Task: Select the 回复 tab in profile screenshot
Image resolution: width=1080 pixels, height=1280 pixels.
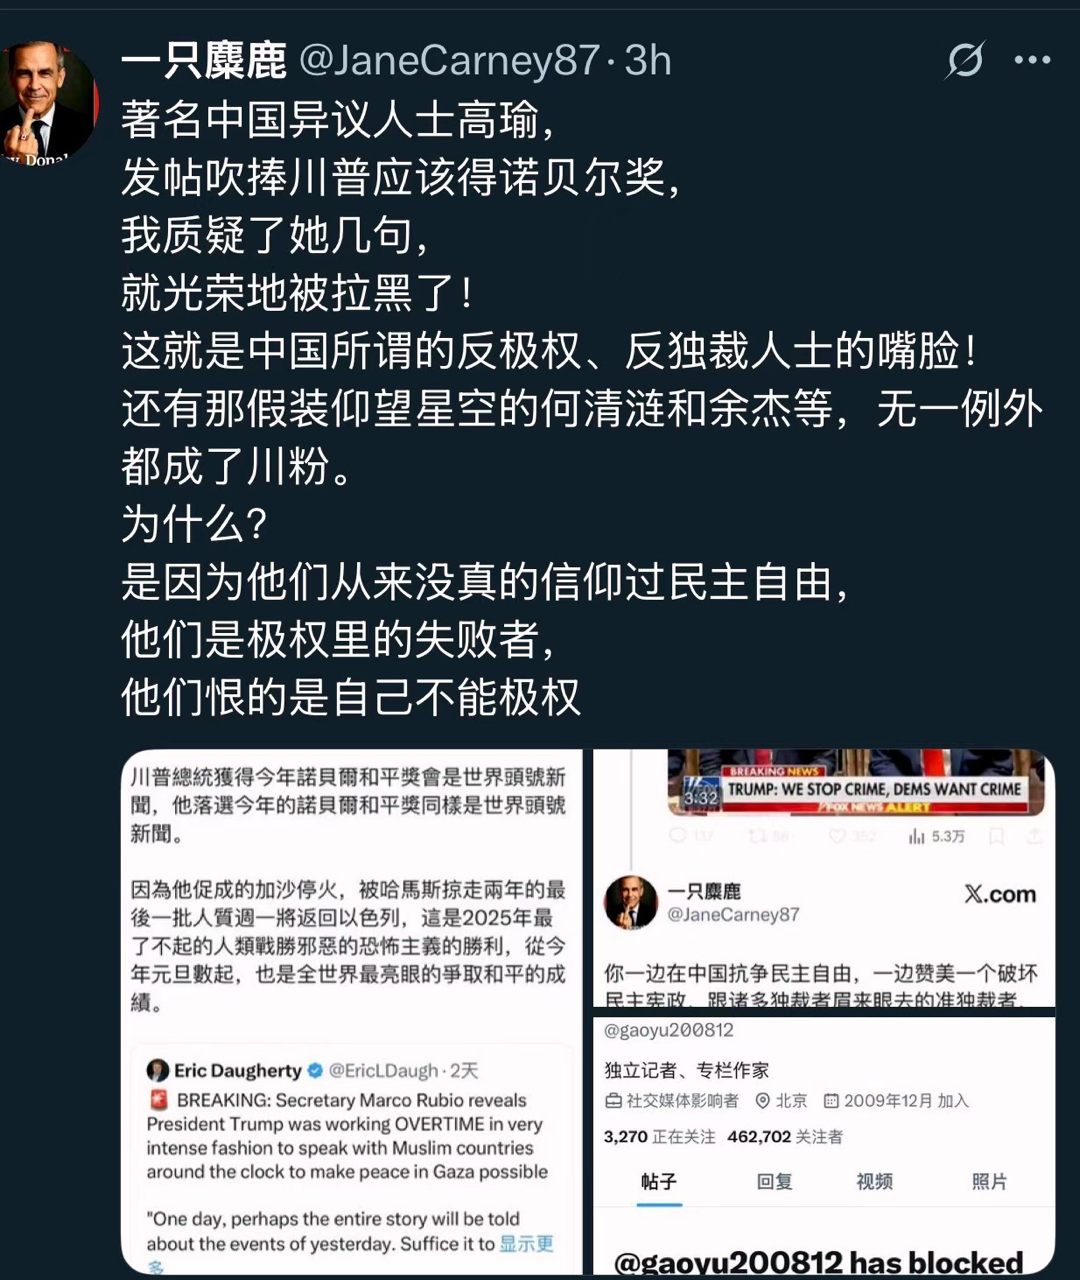Action: tap(774, 1182)
